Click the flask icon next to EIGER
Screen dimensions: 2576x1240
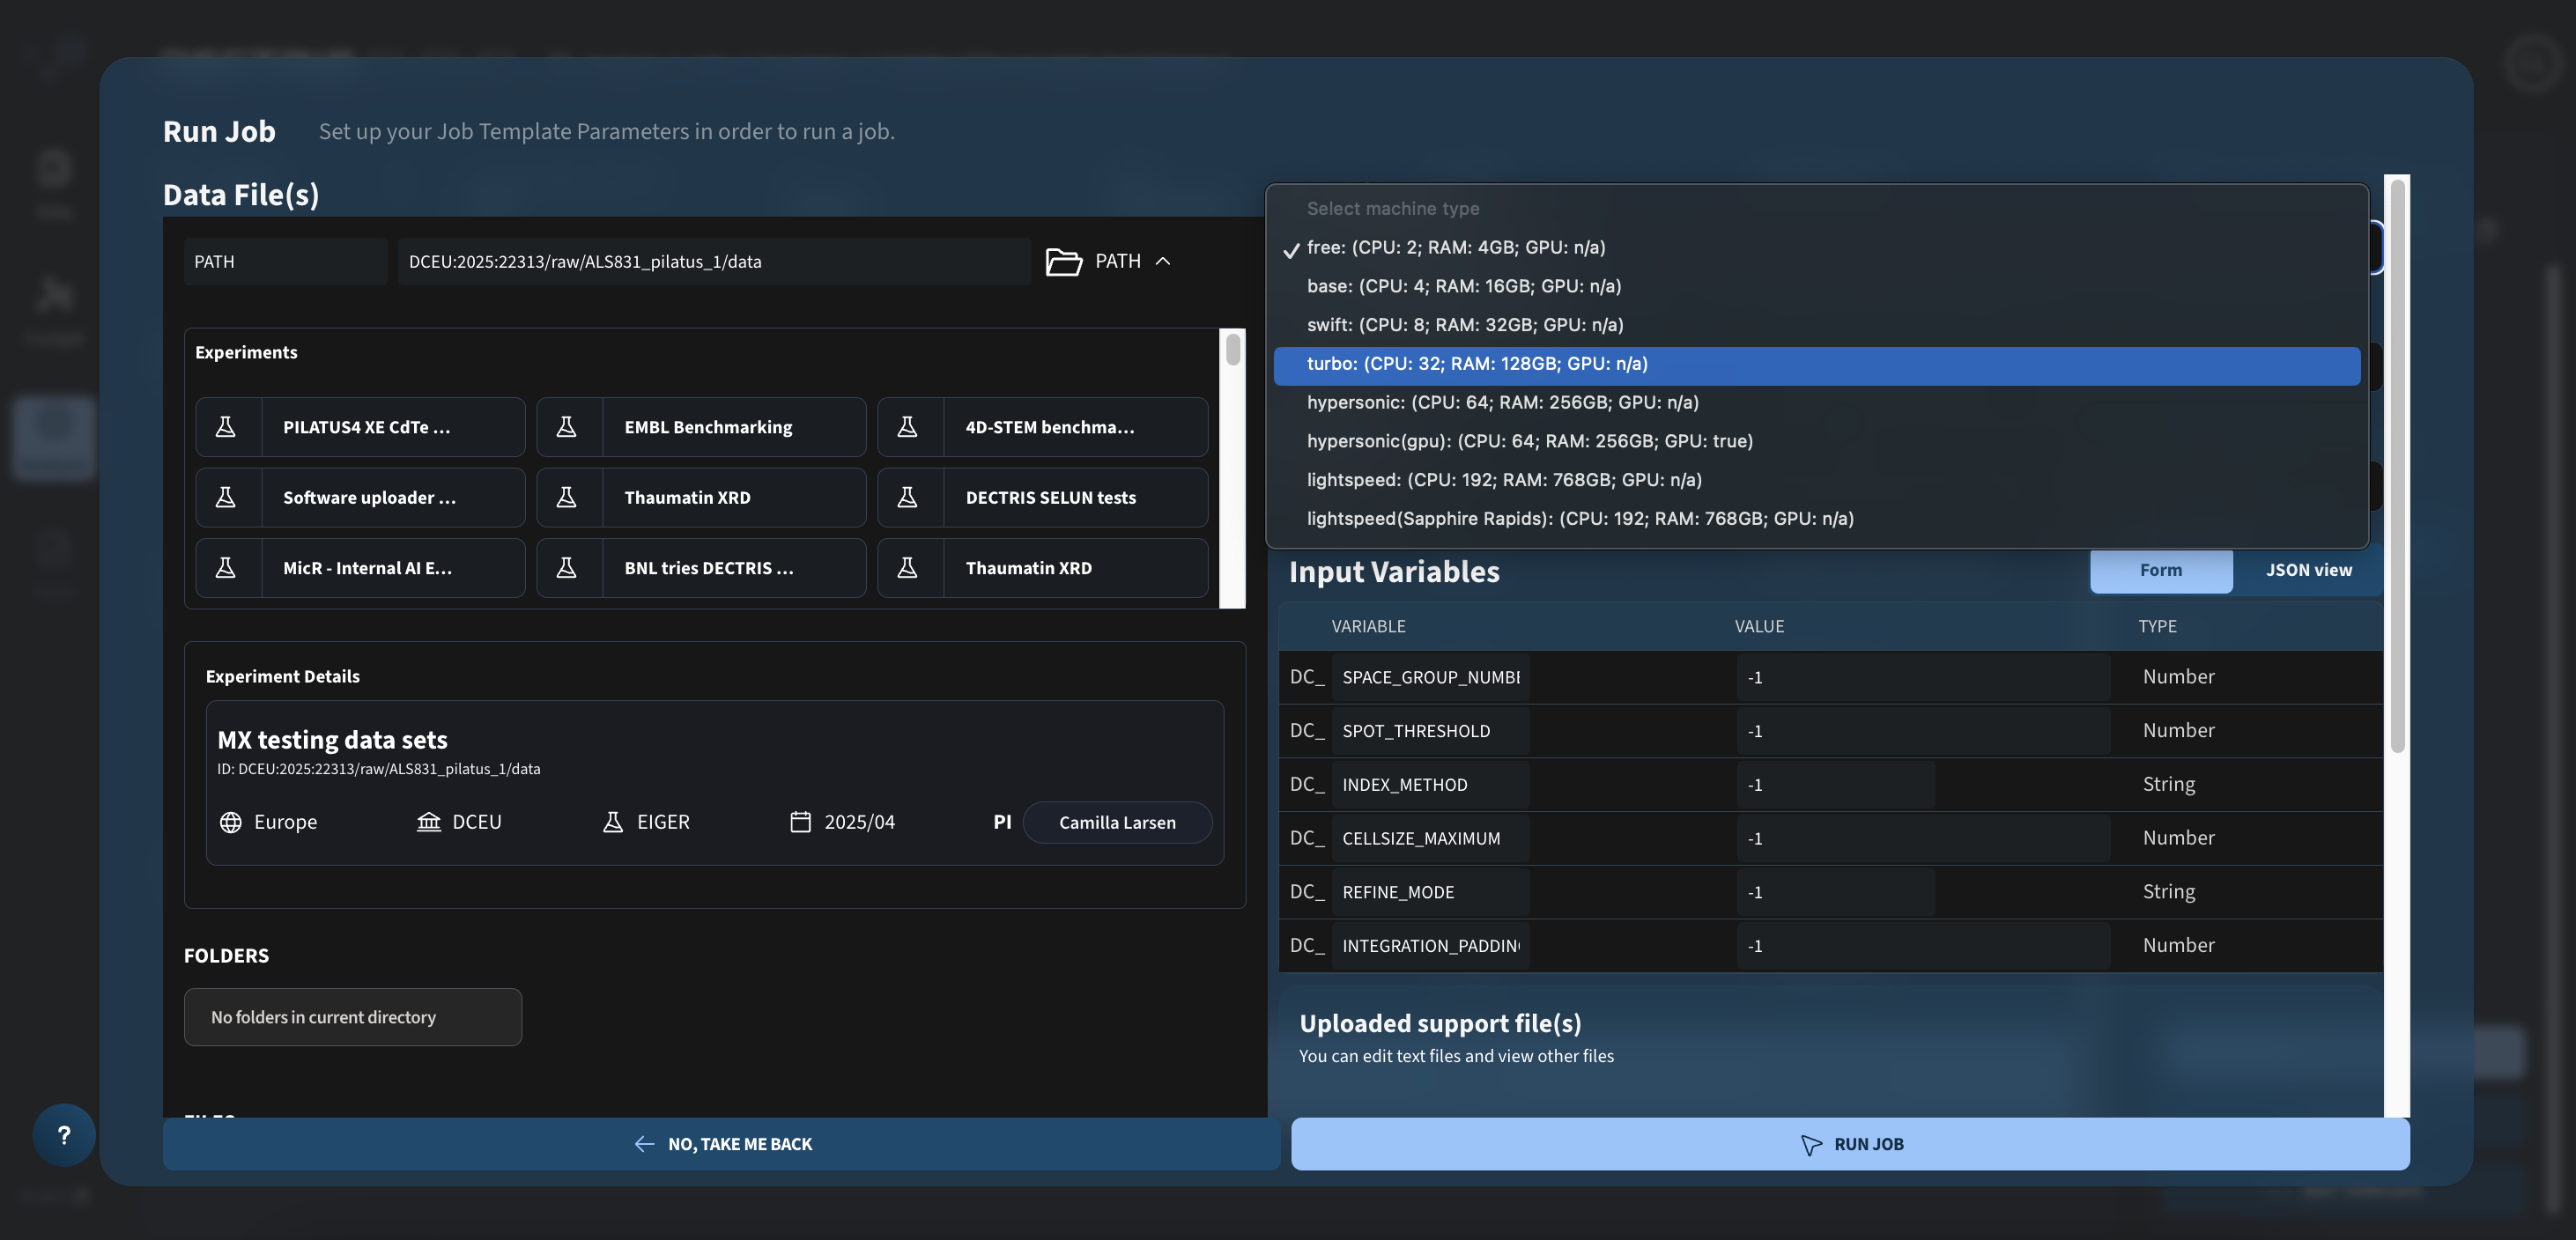(613, 822)
